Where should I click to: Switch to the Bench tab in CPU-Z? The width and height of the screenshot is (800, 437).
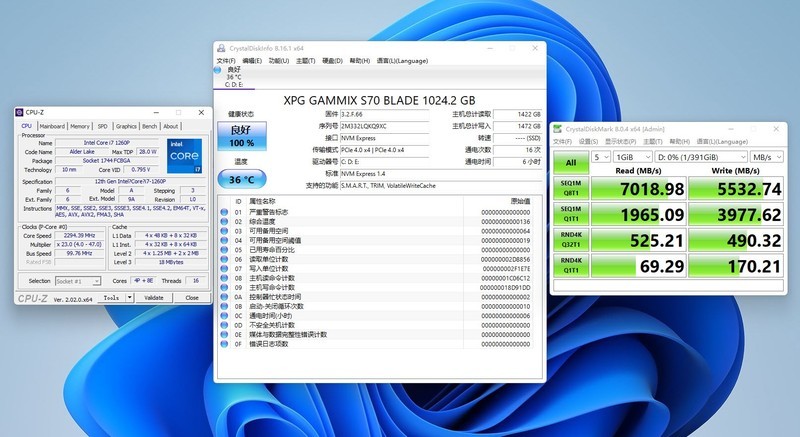(149, 126)
